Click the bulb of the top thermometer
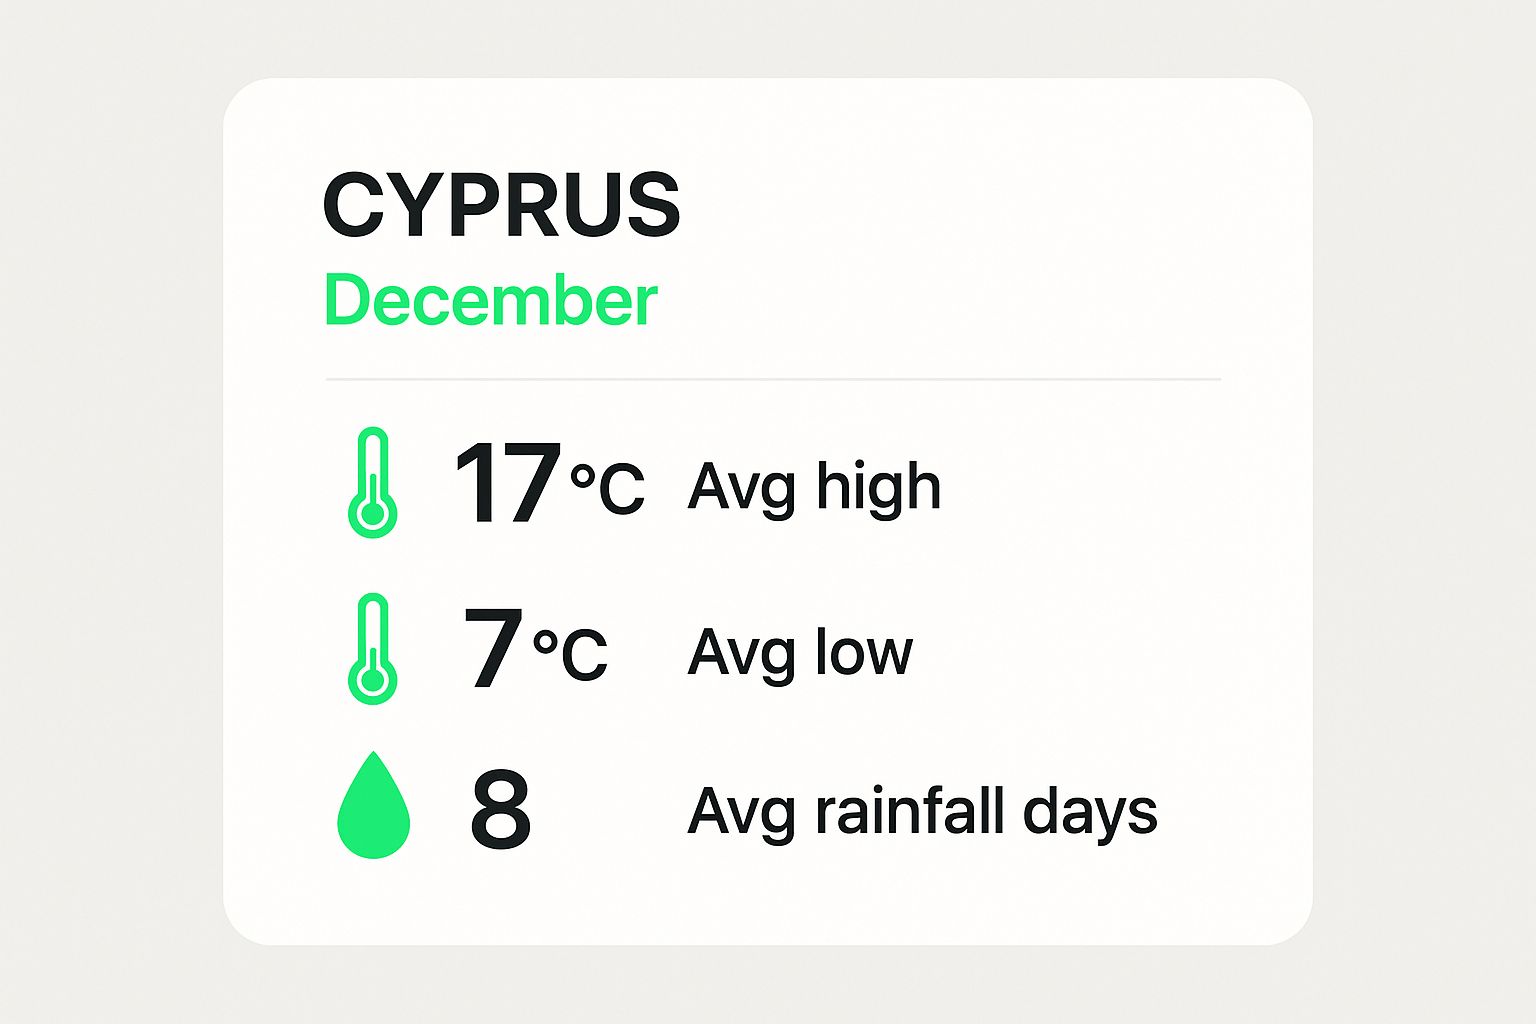This screenshot has height=1024, width=1536. tap(373, 514)
